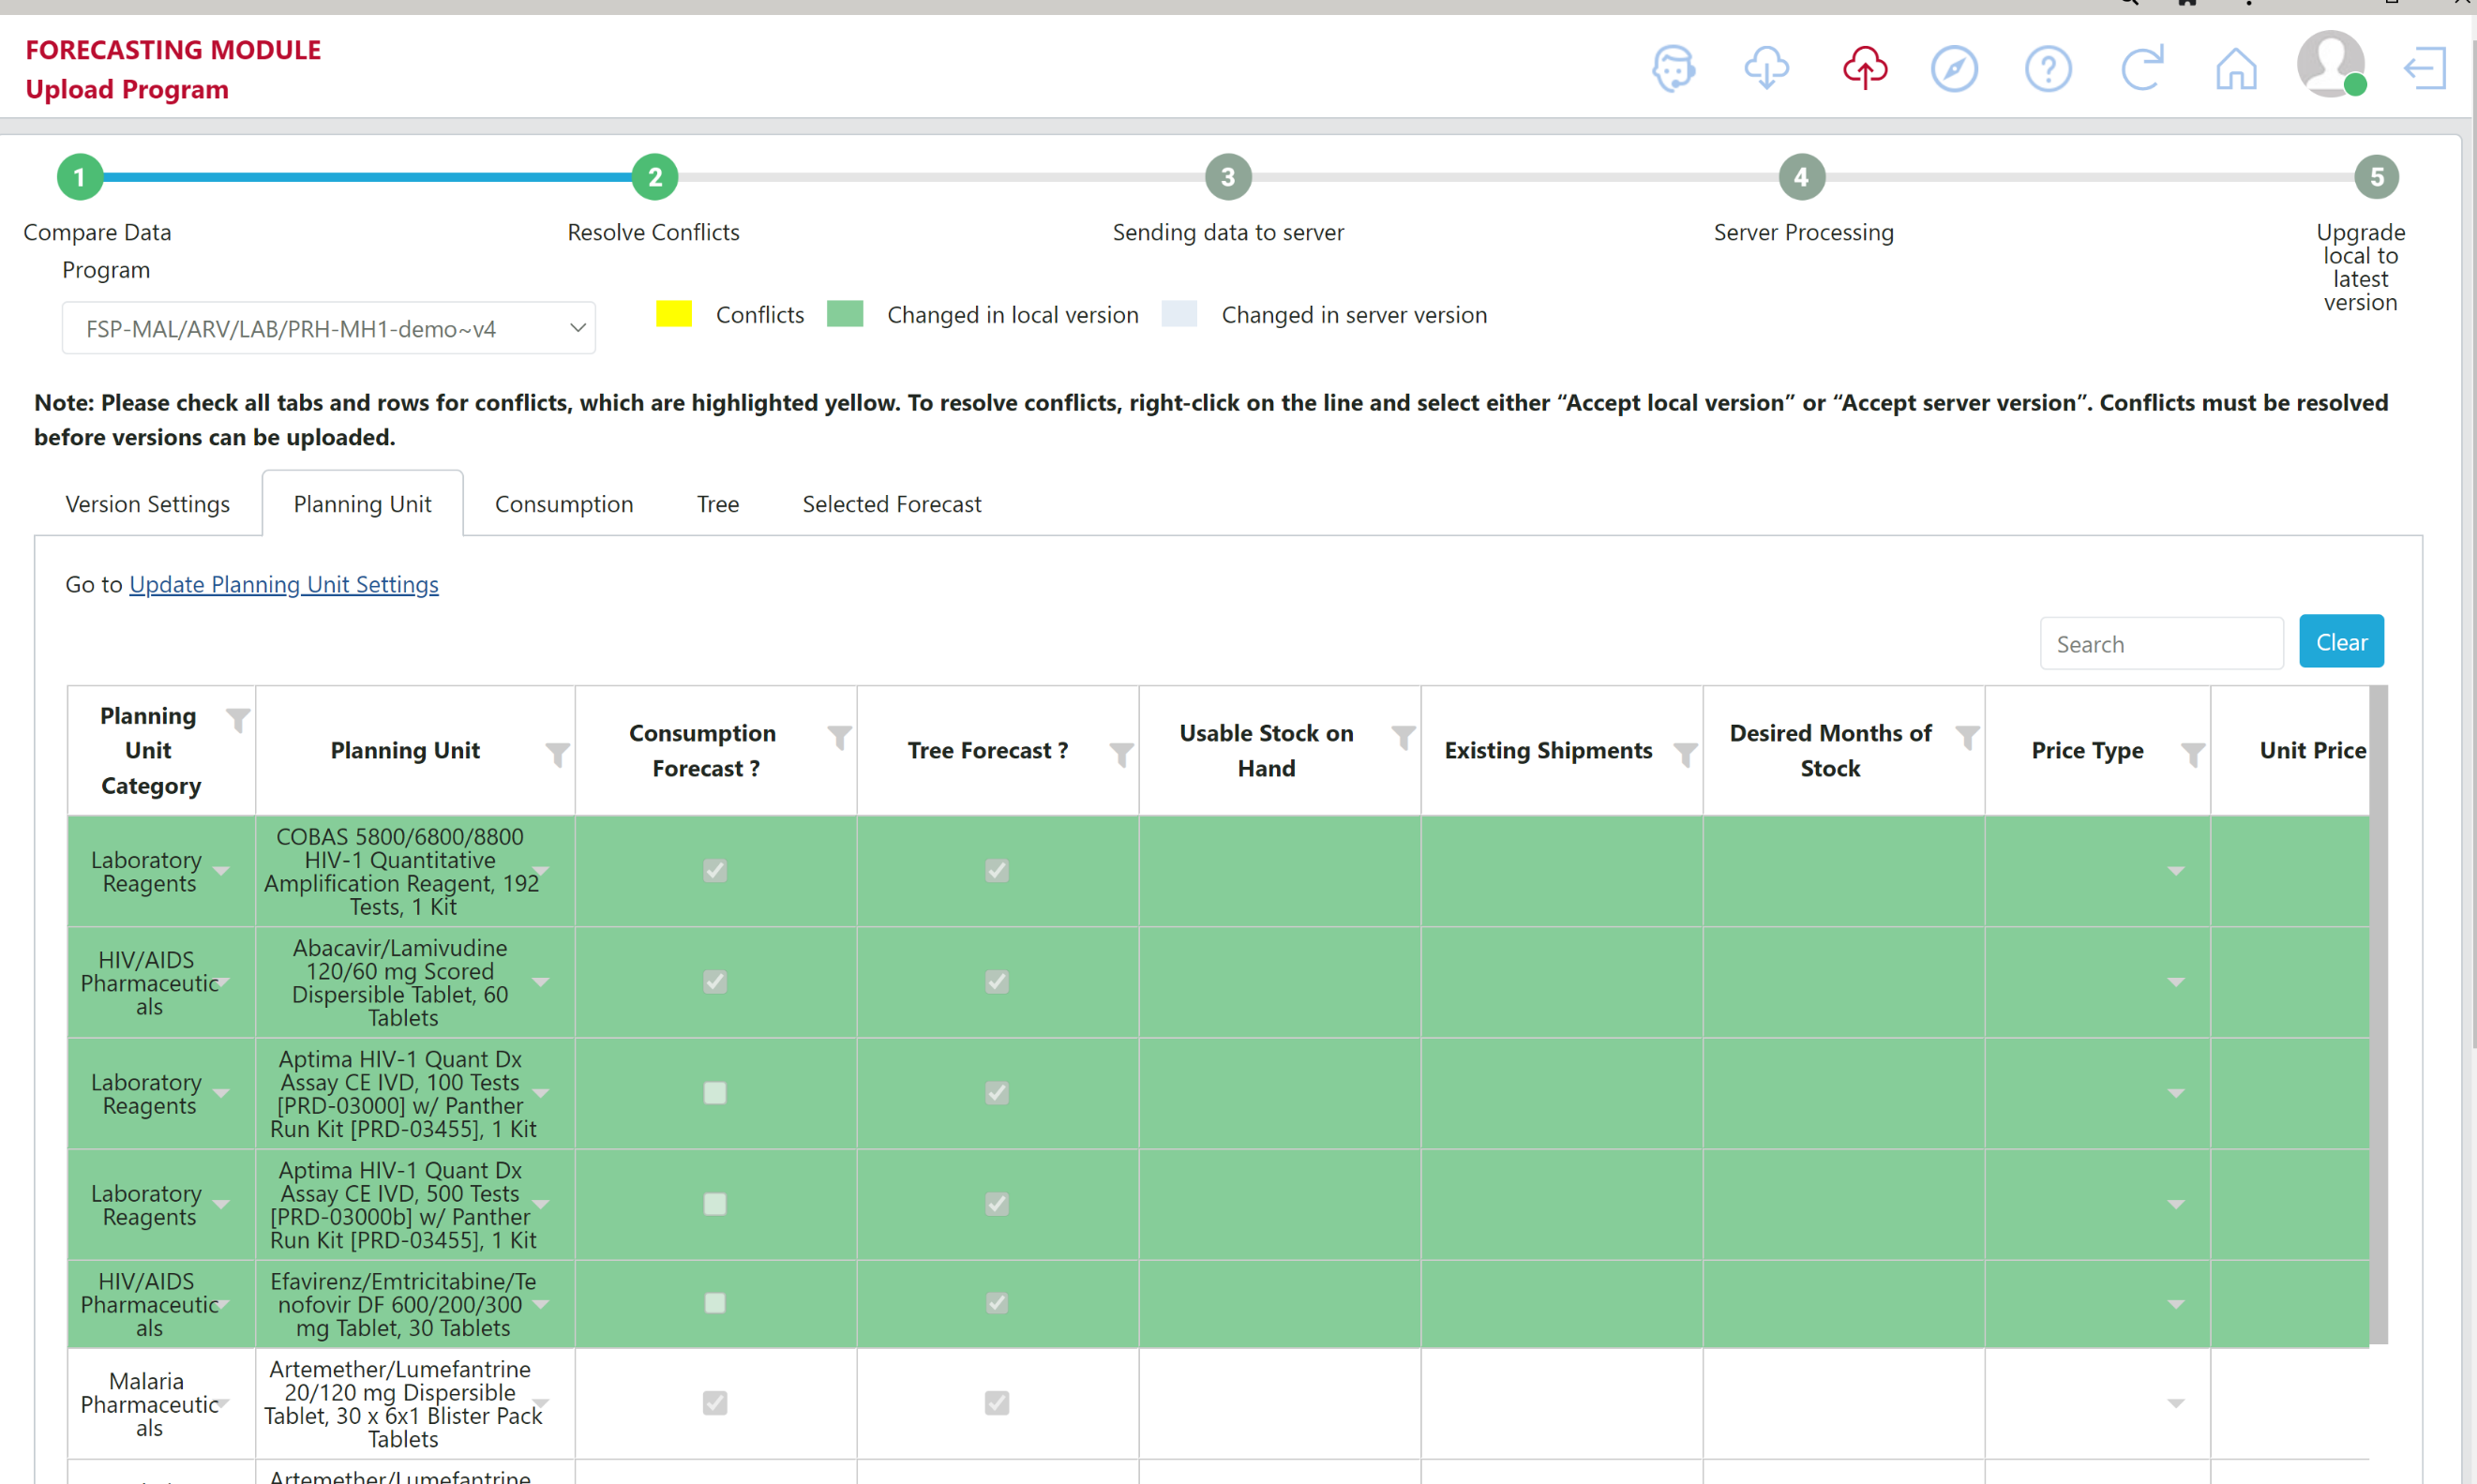The height and width of the screenshot is (1484, 2477).
Task: Open the Program dropdown FSP-MAL/ARV/LAB/PRH-MH1-demo~v4
Action: (x=329, y=328)
